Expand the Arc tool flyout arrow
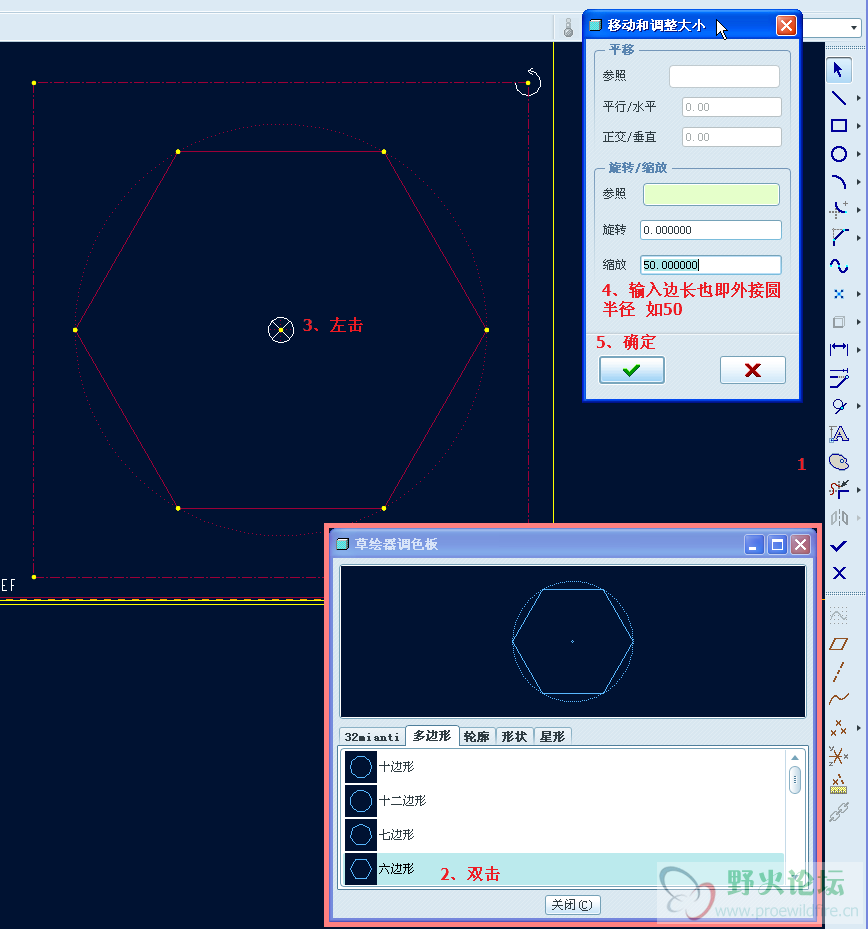 [x=859, y=182]
